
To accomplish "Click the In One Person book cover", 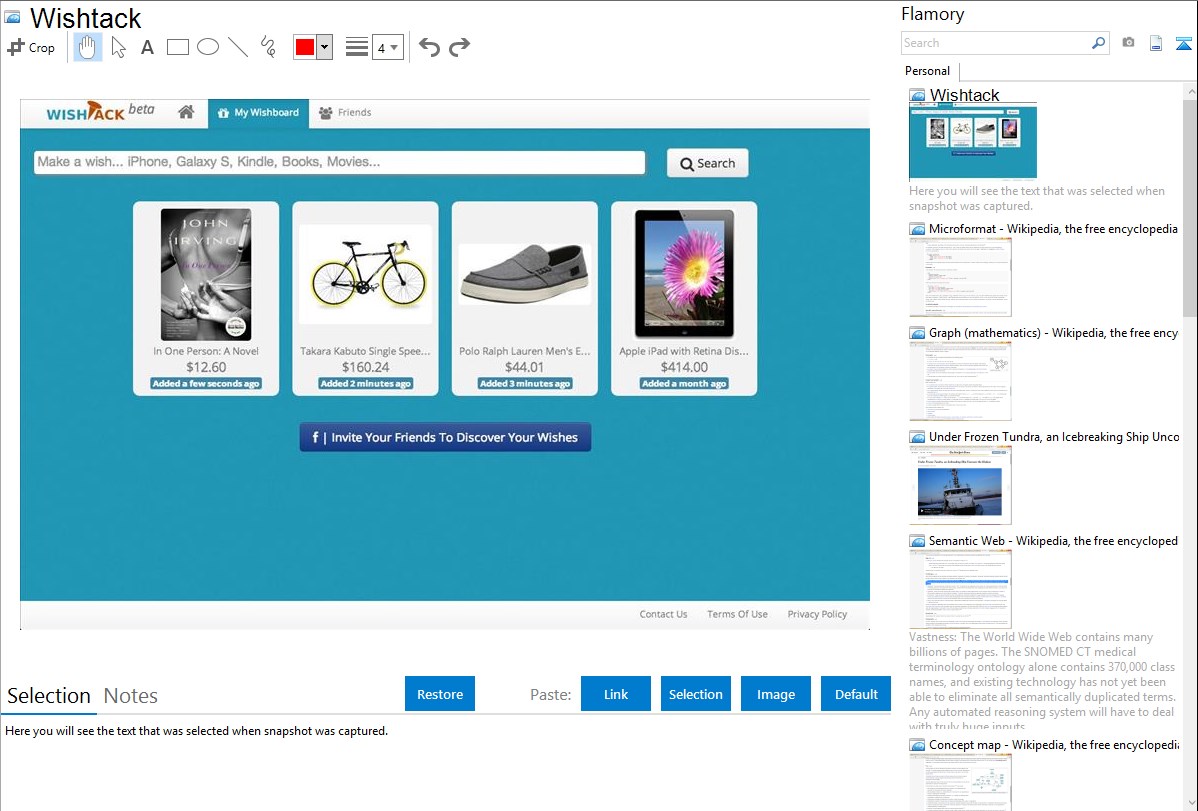I will (206, 274).
